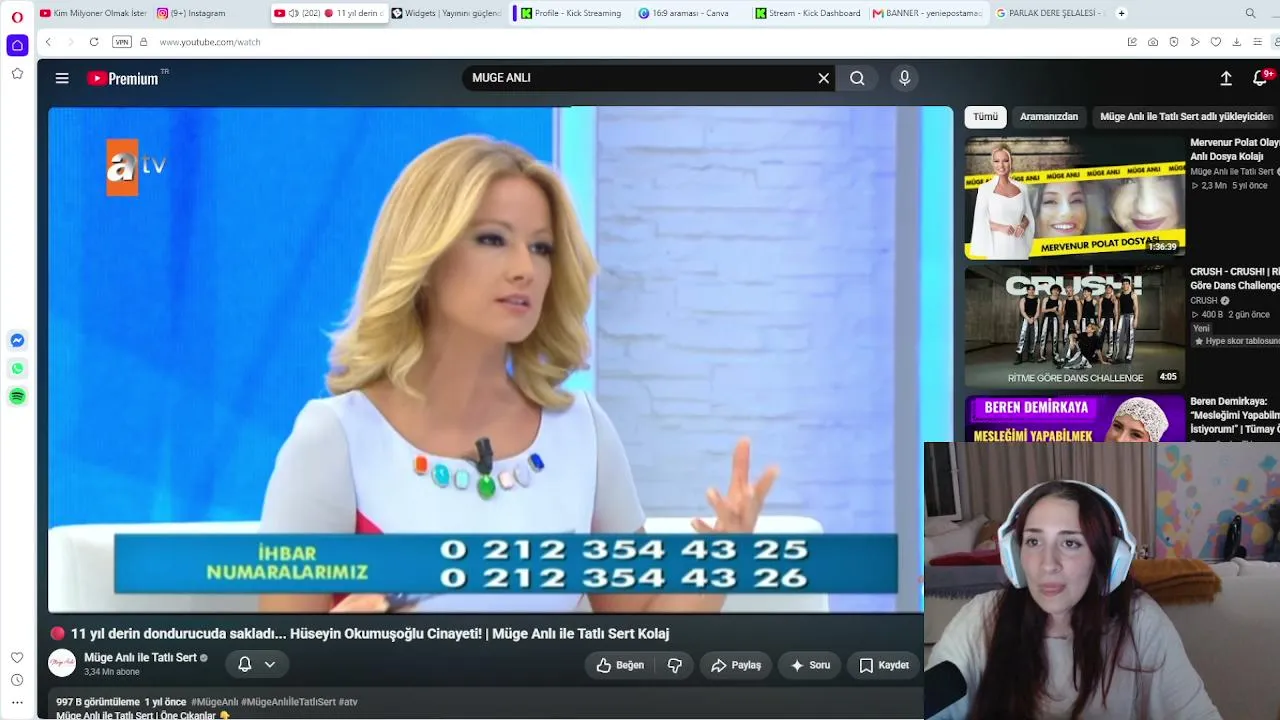Start voice search with the microphone
This screenshot has height=720, width=1280.
[904, 78]
